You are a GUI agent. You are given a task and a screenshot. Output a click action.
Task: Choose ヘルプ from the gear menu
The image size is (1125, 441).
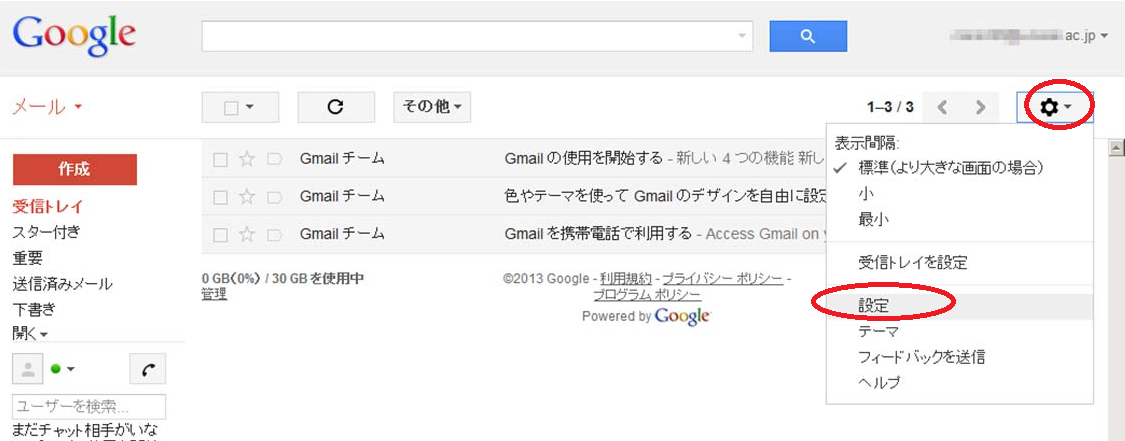tap(959, 382)
